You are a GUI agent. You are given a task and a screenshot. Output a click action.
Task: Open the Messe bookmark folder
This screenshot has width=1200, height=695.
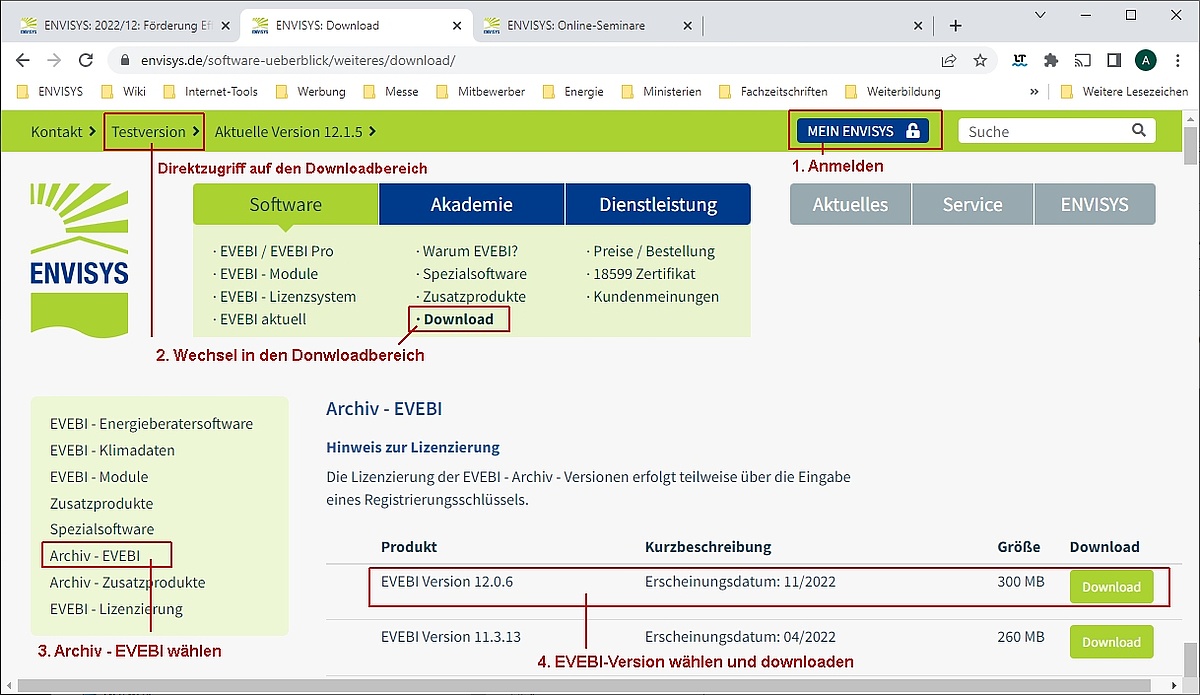pos(391,91)
